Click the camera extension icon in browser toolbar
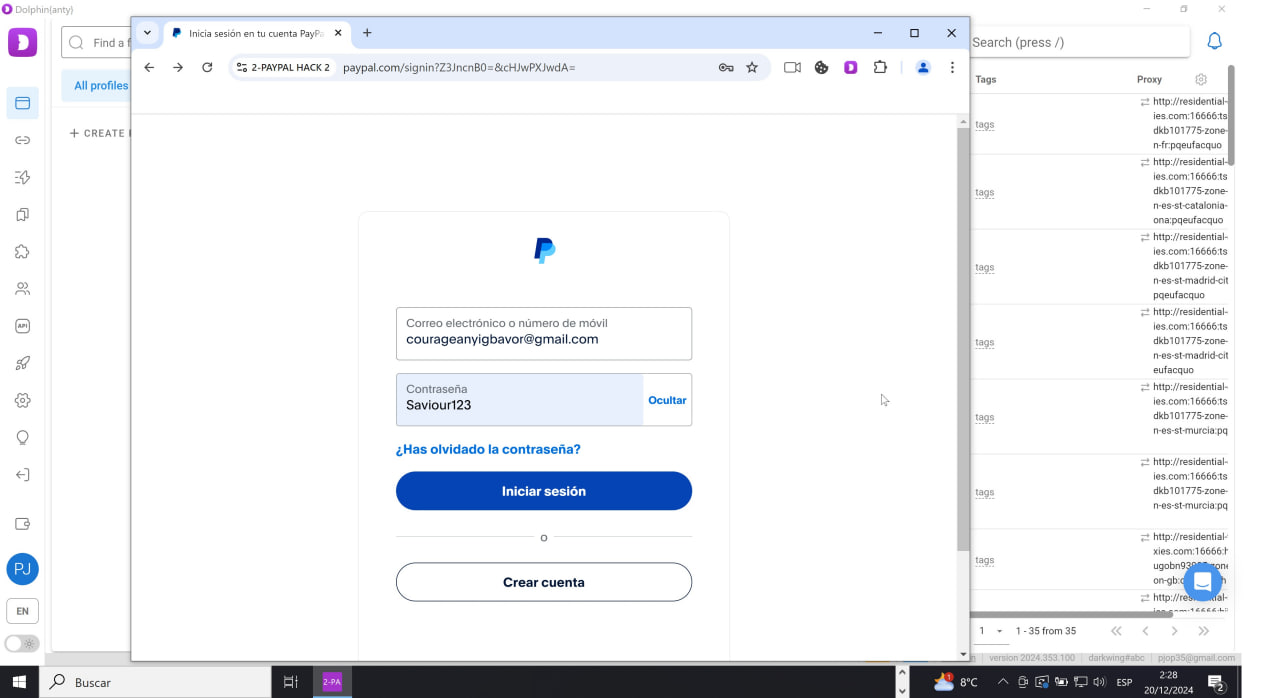 [792, 67]
